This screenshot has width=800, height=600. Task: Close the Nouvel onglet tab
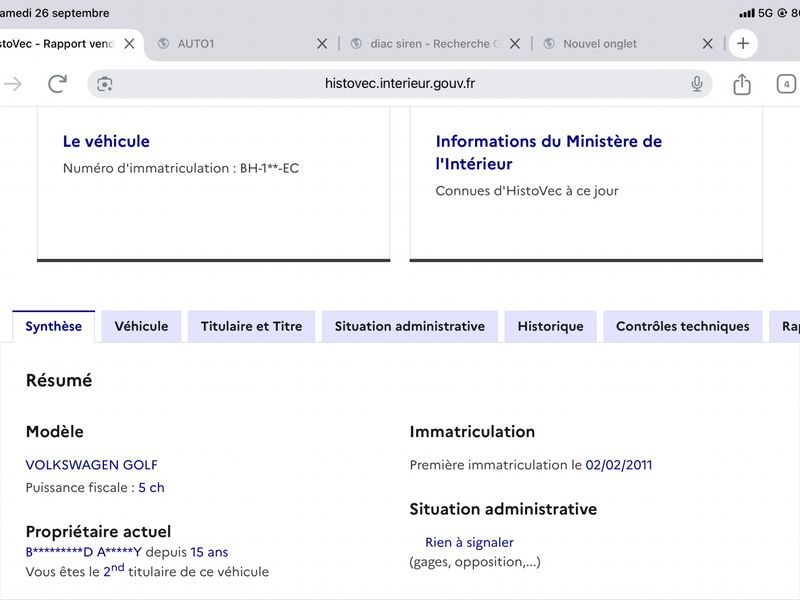(x=708, y=44)
